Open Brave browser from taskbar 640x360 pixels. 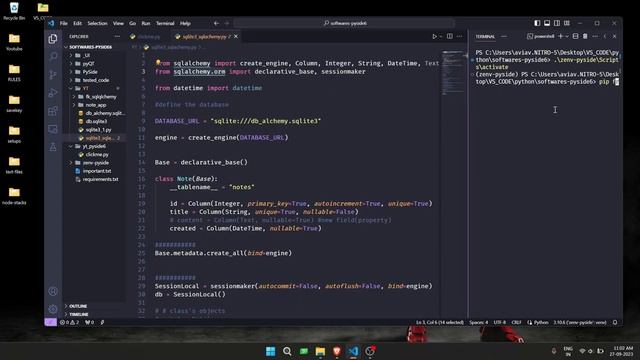[337, 351]
